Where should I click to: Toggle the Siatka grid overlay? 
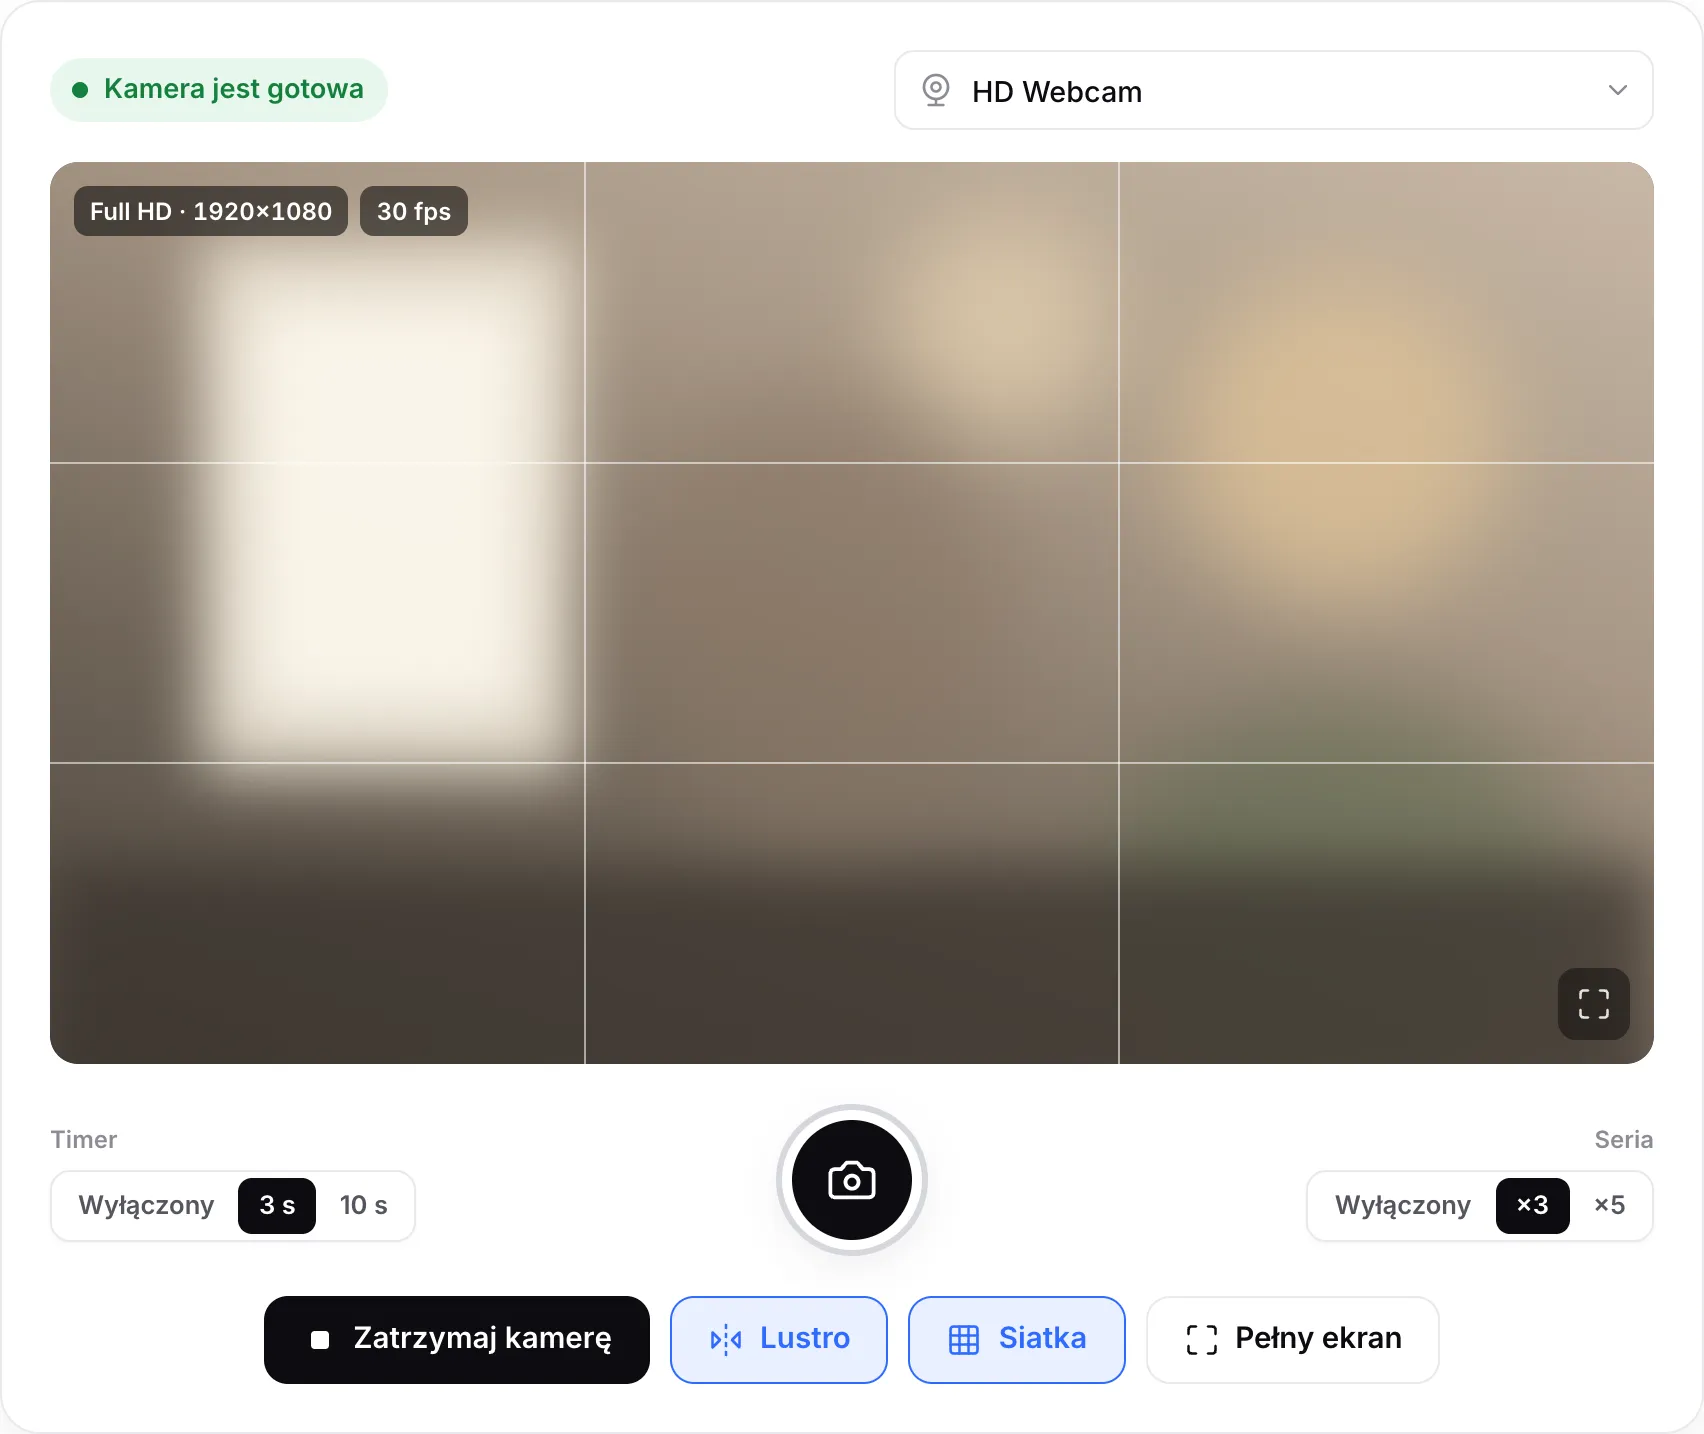[1017, 1339]
